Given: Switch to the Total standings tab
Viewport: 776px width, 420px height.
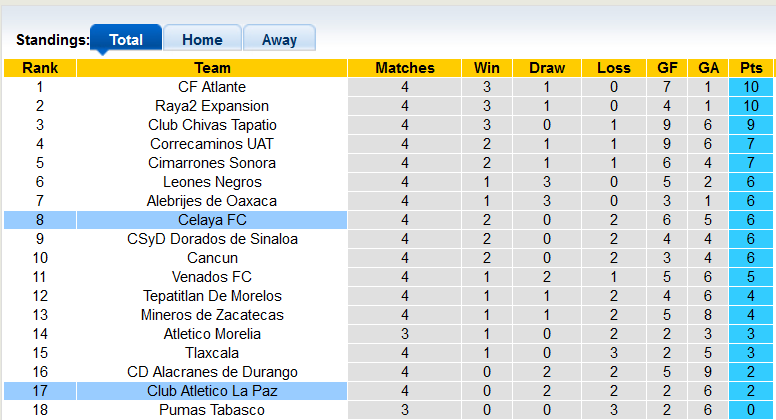Looking at the screenshot, I should [126, 40].
